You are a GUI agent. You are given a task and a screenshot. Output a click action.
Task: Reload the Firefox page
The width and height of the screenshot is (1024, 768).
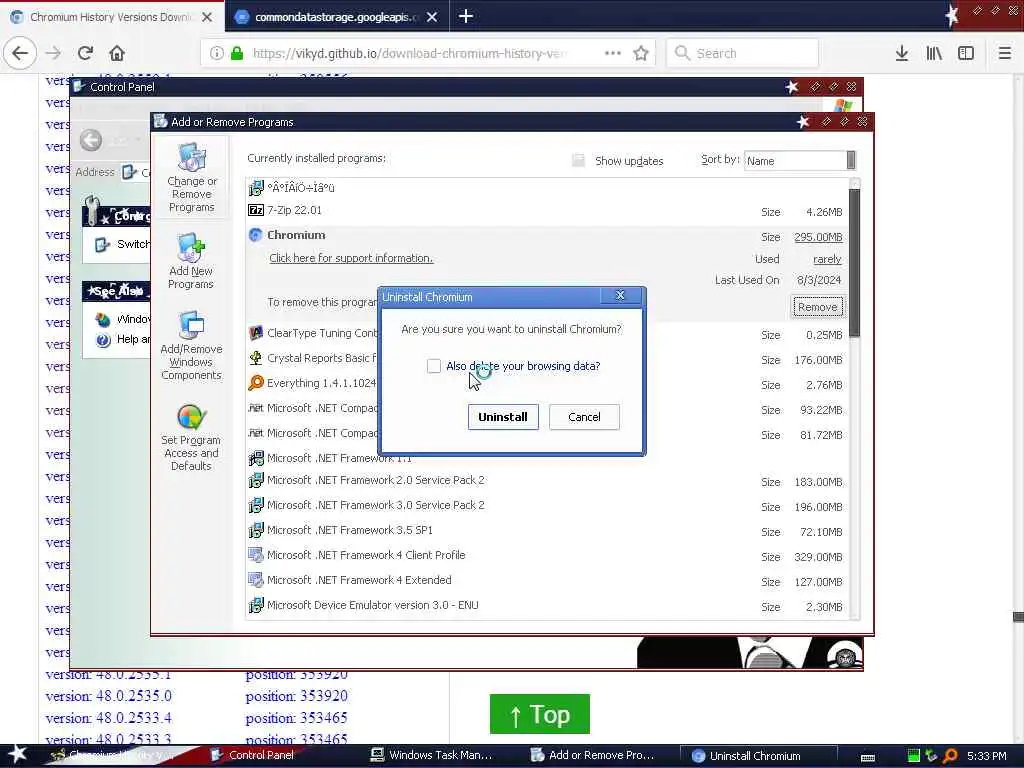click(x=86, y=53)
